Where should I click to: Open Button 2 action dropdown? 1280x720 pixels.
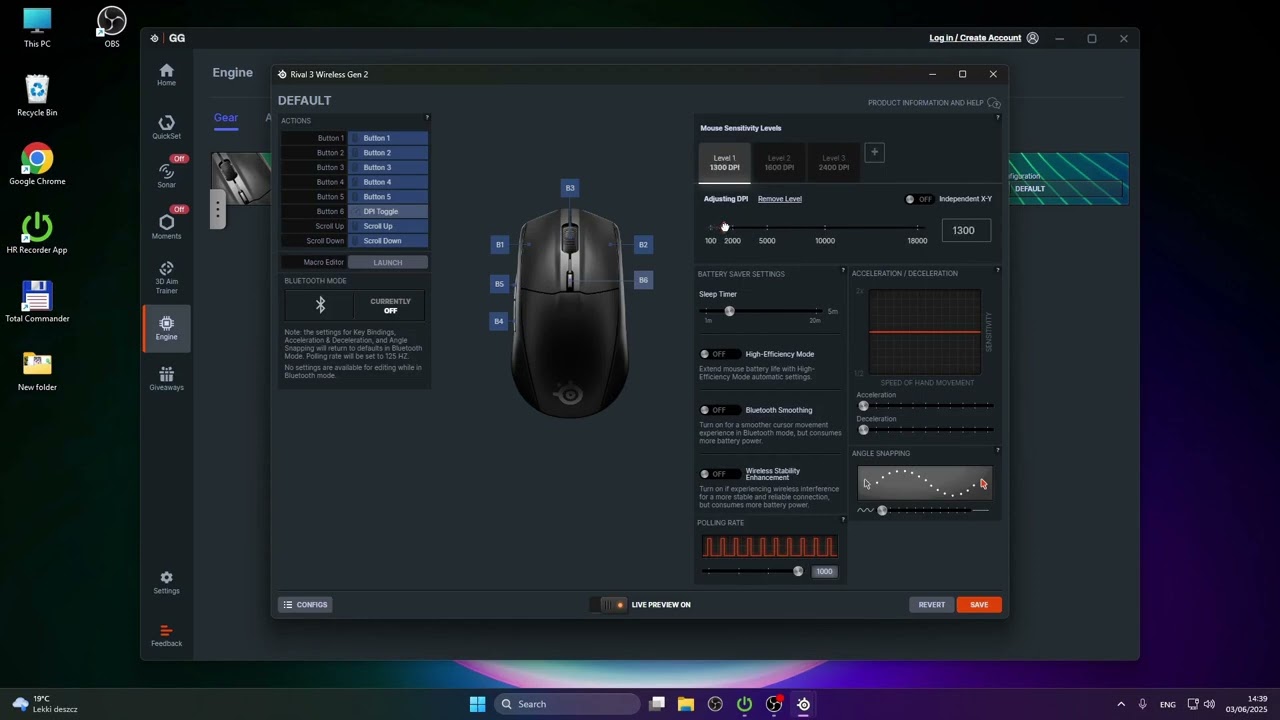pyautogui.click(x=388, y=153)
